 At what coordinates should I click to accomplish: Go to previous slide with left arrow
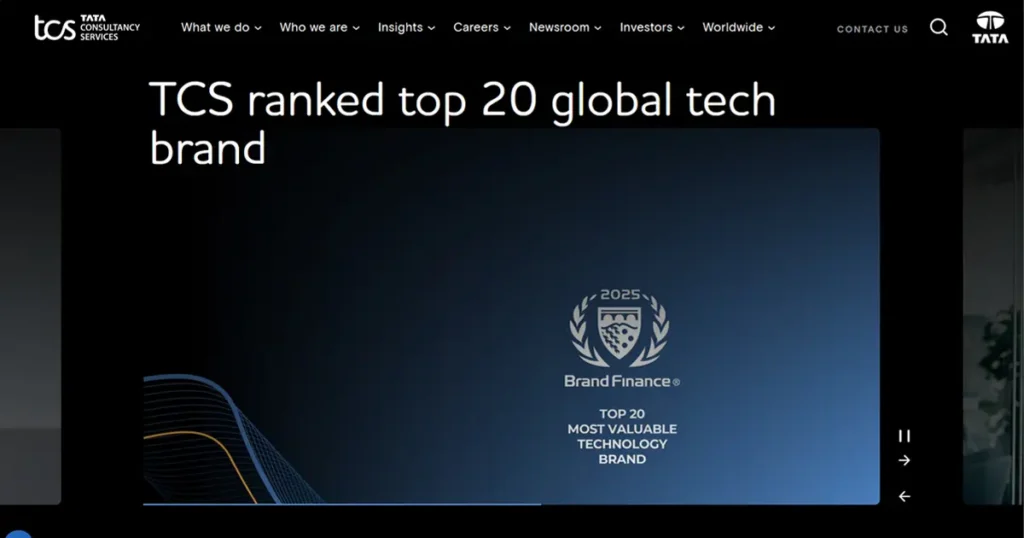click(x=904, y=496)
